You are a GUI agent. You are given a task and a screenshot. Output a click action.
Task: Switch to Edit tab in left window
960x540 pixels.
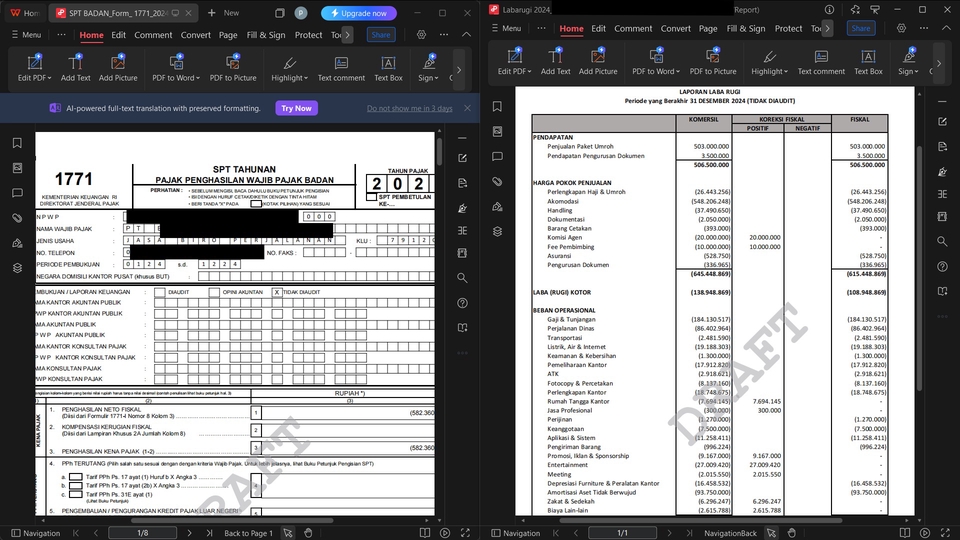coord(118,35)
